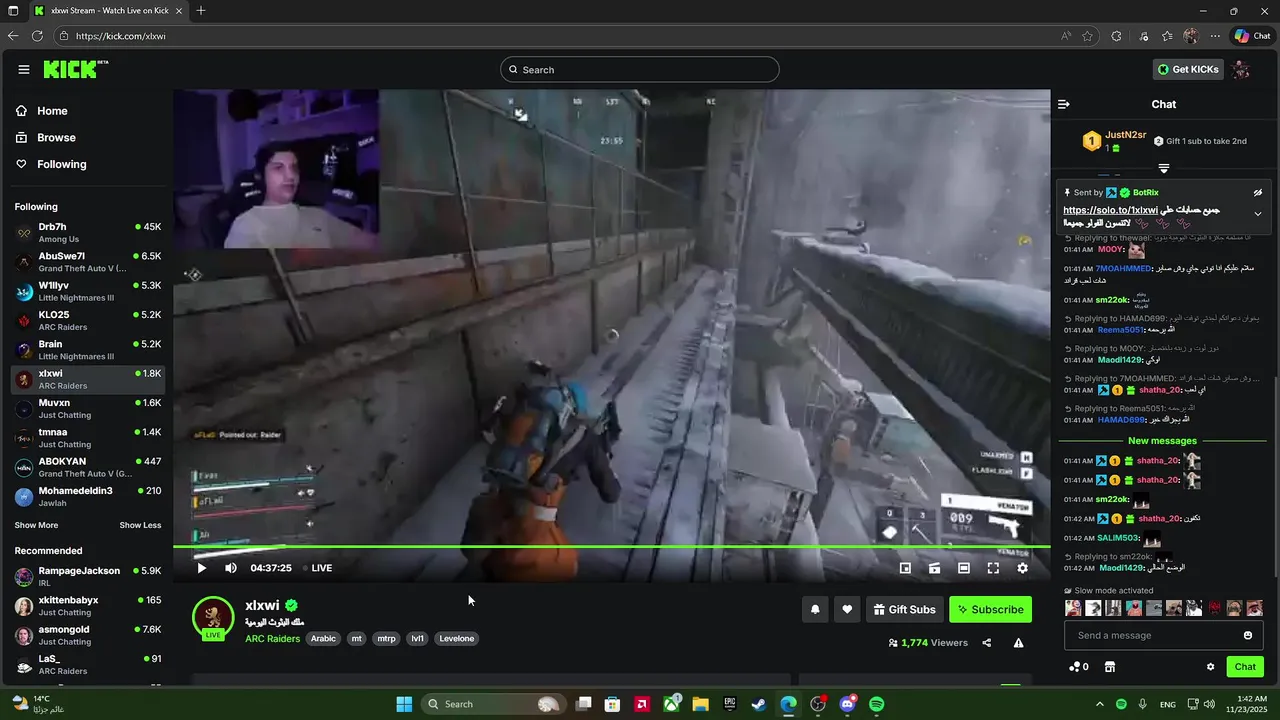Enable picture-in-picture mode
Screen dimensions: 1280x720
tap(905, 568)
